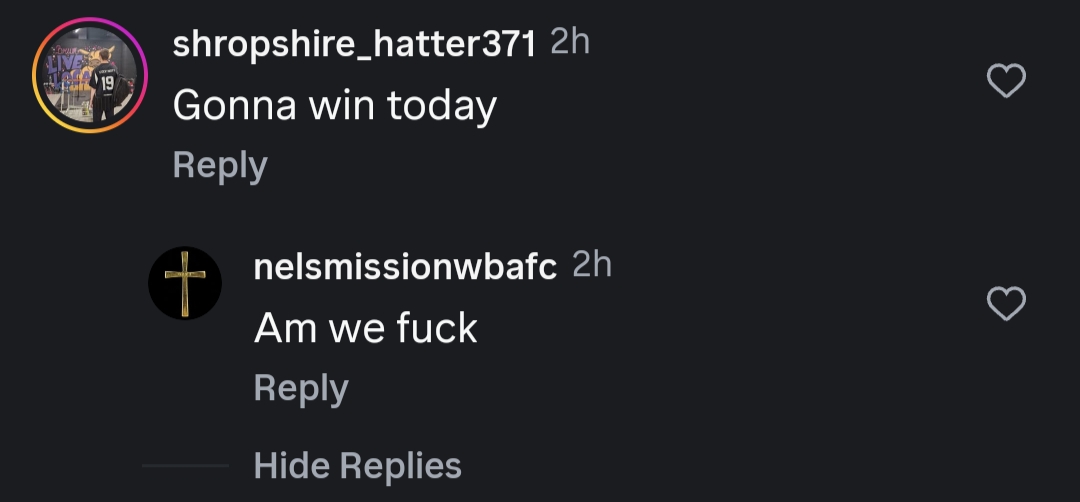This screenshot has width=1080, height=502.
Task: Select the "Am we fuck" reply text
Action: point(365,328)
